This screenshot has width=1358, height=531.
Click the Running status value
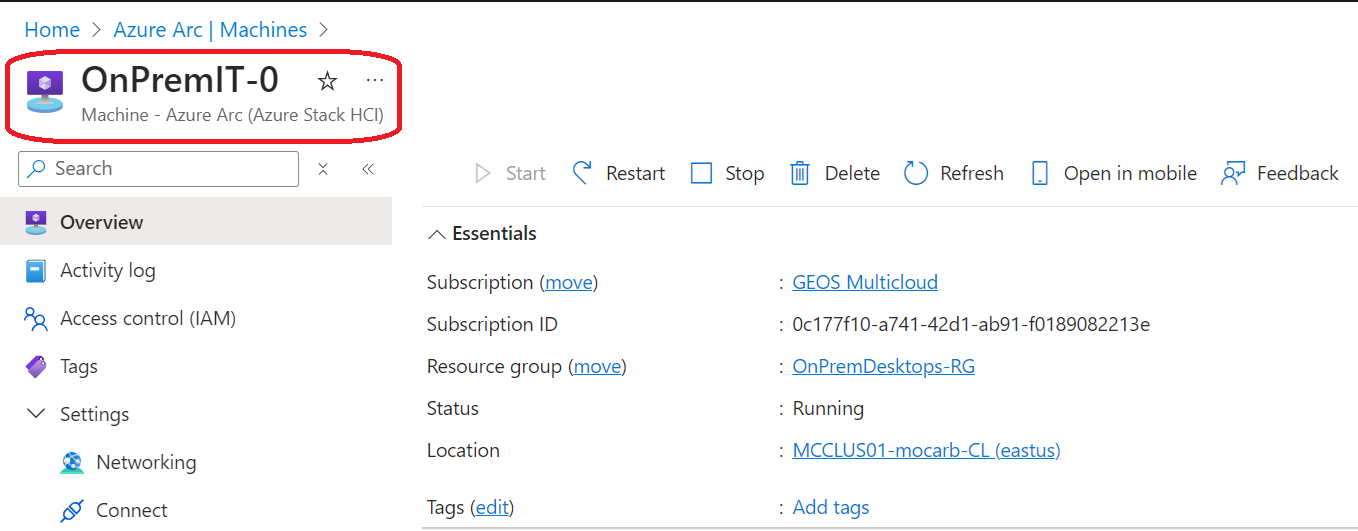[x=828, y=408]
